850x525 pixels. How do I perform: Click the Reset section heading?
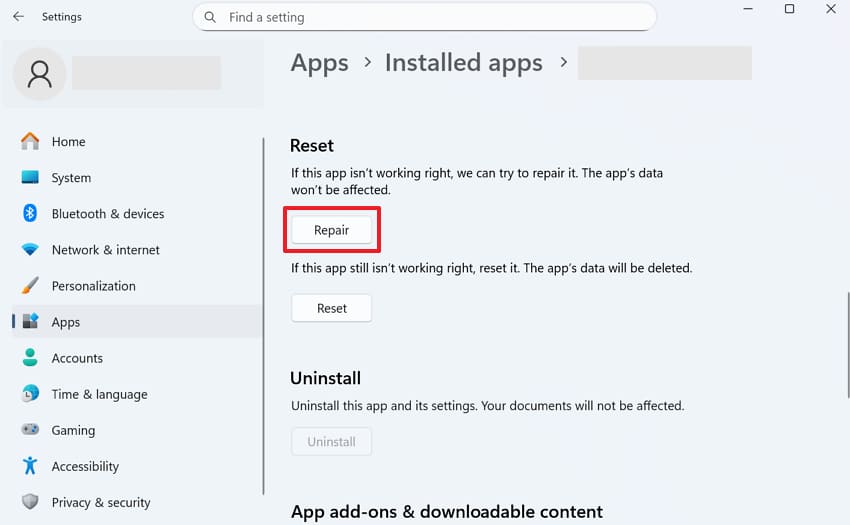click(312, 145)
